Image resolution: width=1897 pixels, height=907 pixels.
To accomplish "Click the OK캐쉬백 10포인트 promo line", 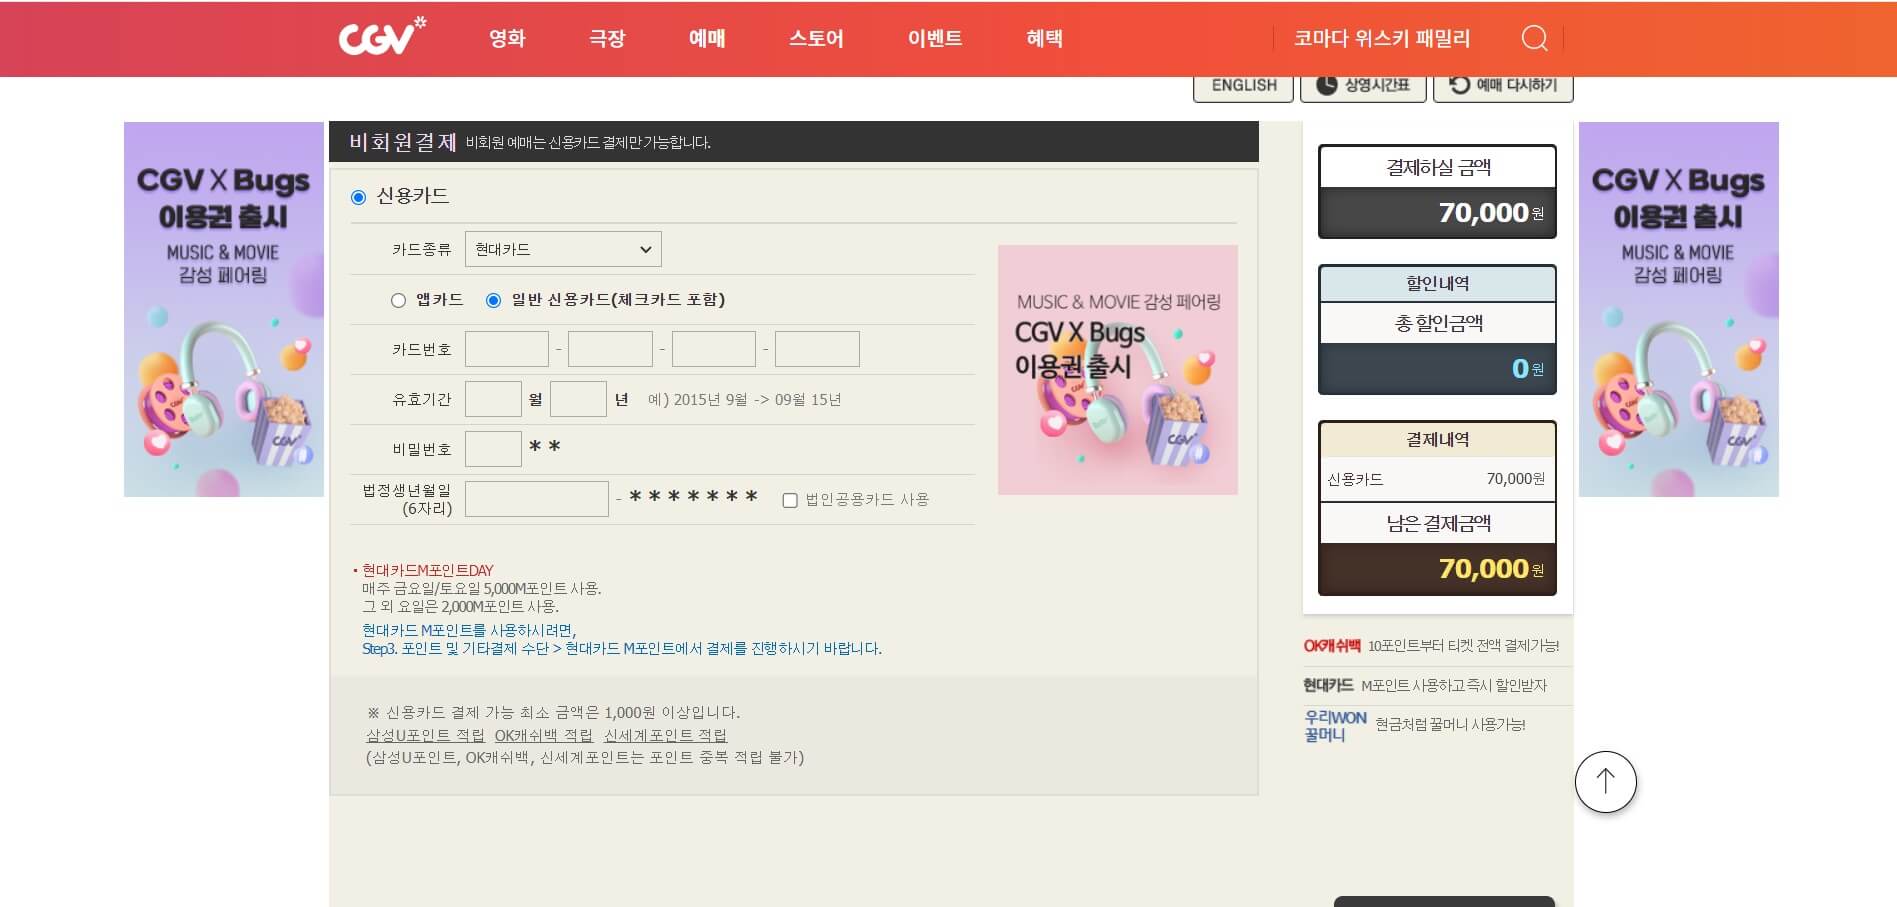I will (x=1431, y=646).
